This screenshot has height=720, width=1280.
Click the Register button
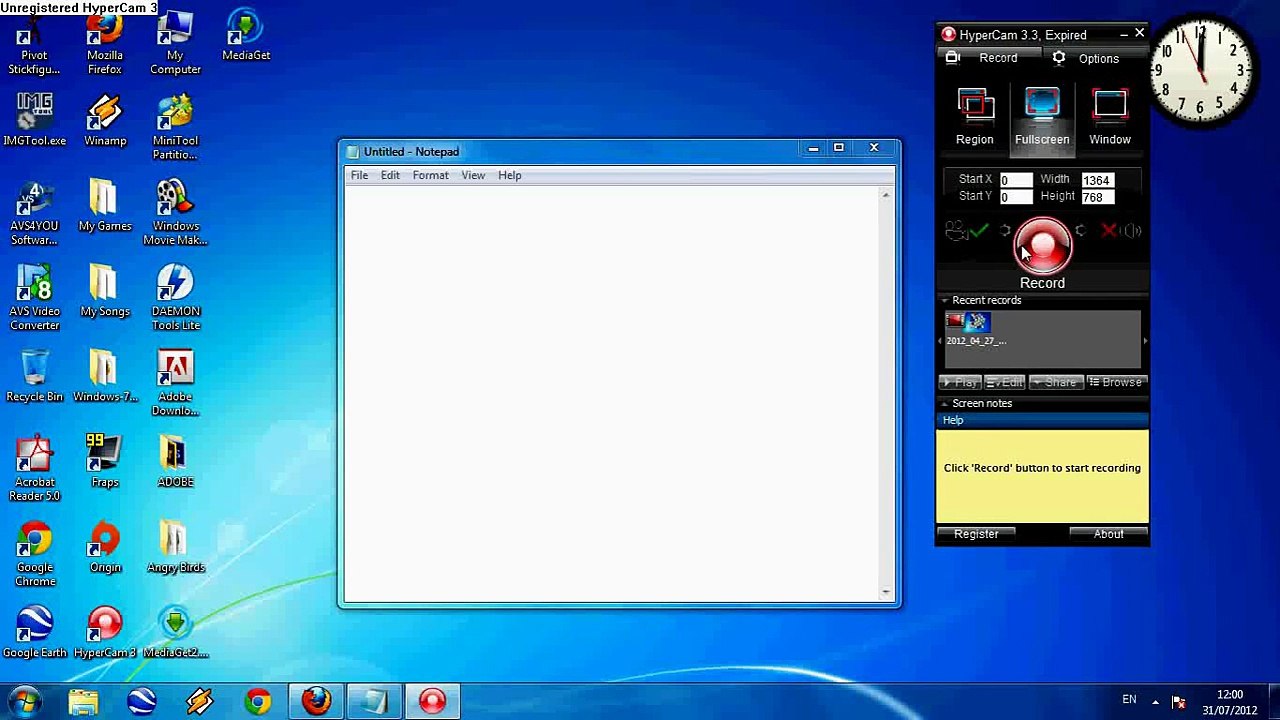976,534
